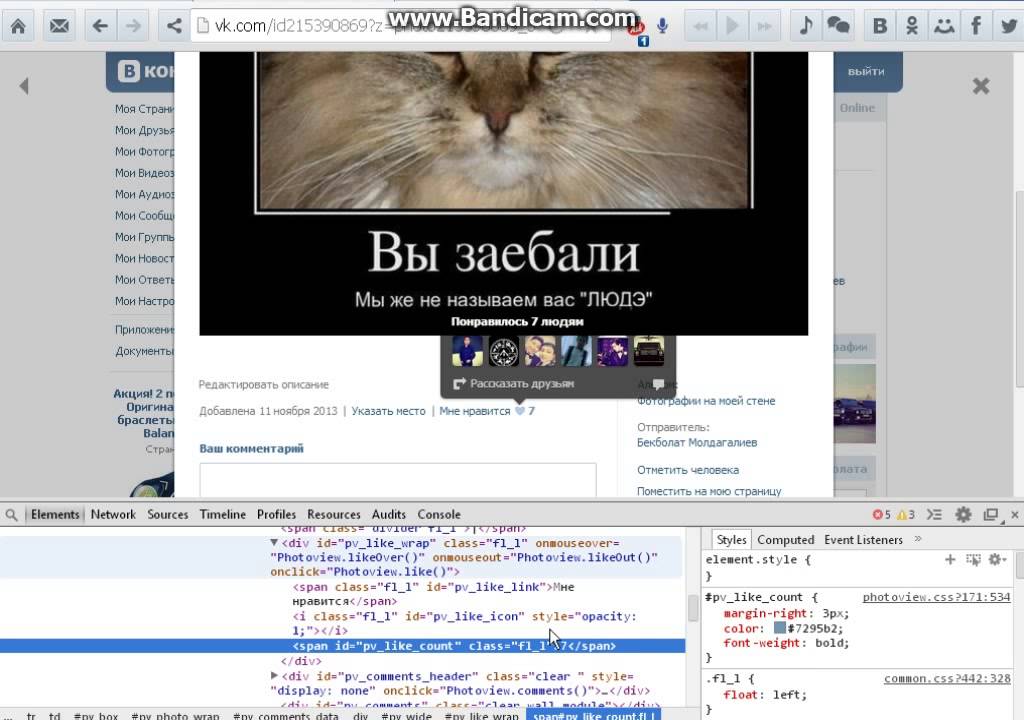Open styles gear dropdown menu
Screen dimensions: 1024x720
[997, 559]
